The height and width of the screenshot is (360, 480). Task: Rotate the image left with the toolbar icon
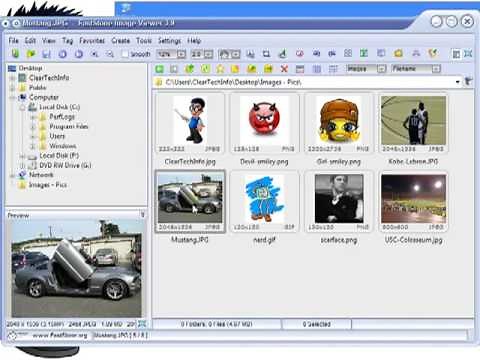63,54
